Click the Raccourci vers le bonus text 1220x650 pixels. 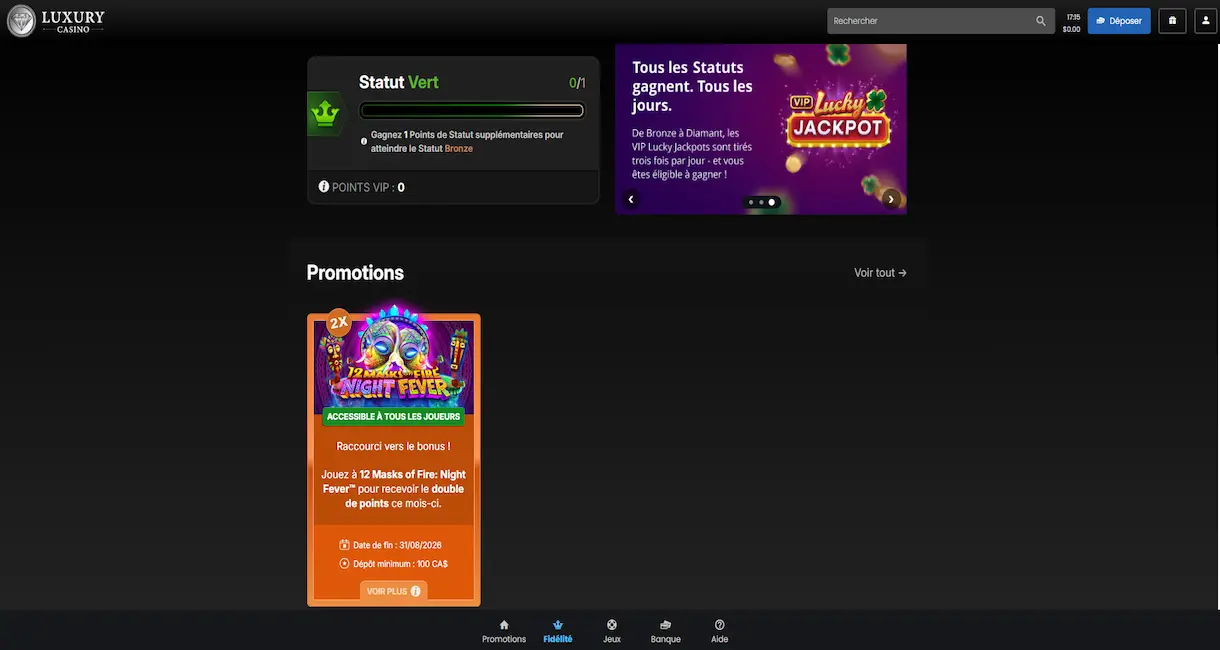[x=393, y=446]
